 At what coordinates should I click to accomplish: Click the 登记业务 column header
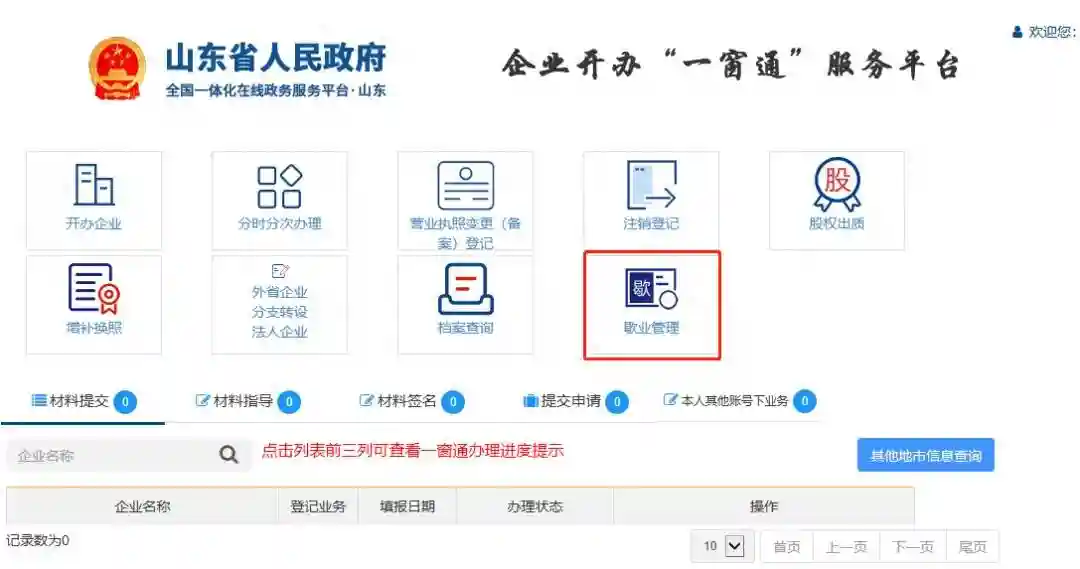click(318, 506)
